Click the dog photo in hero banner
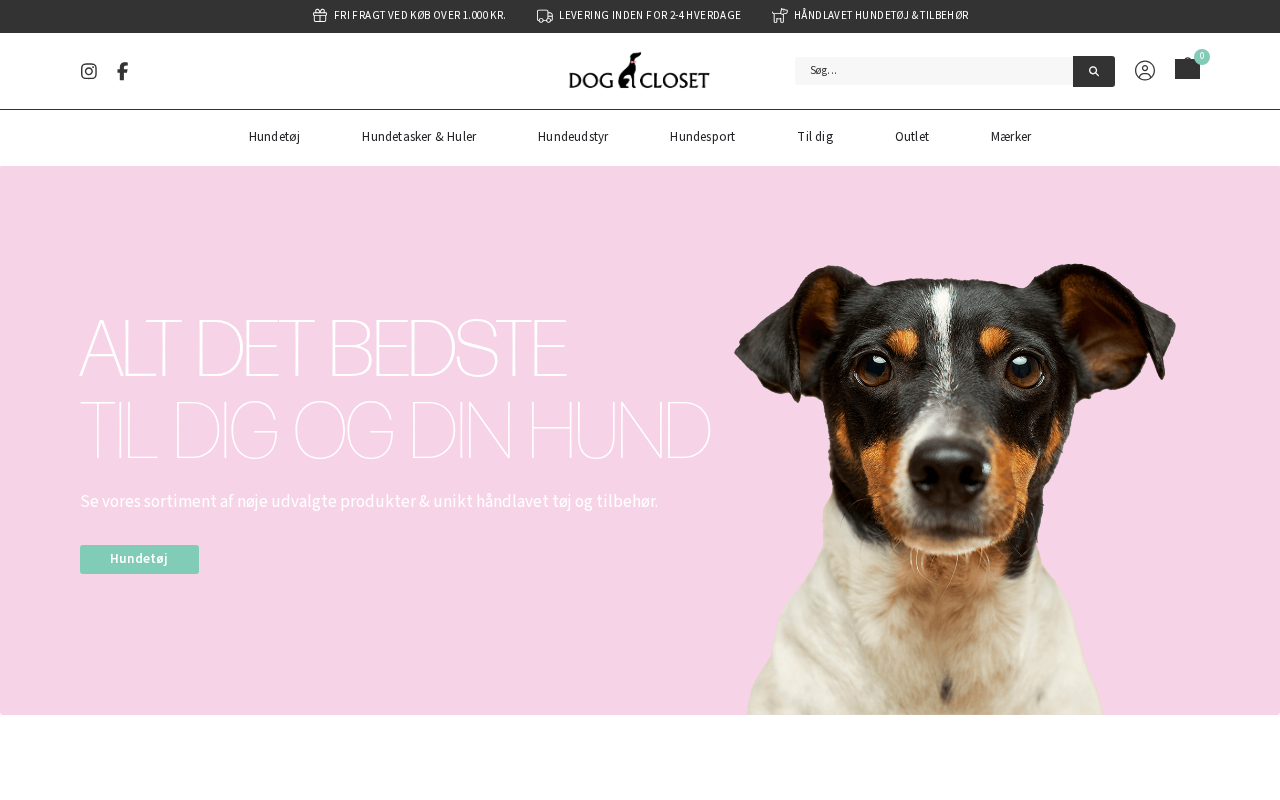This screenshot has width=1280, height=800. click(x=955, y=488)
